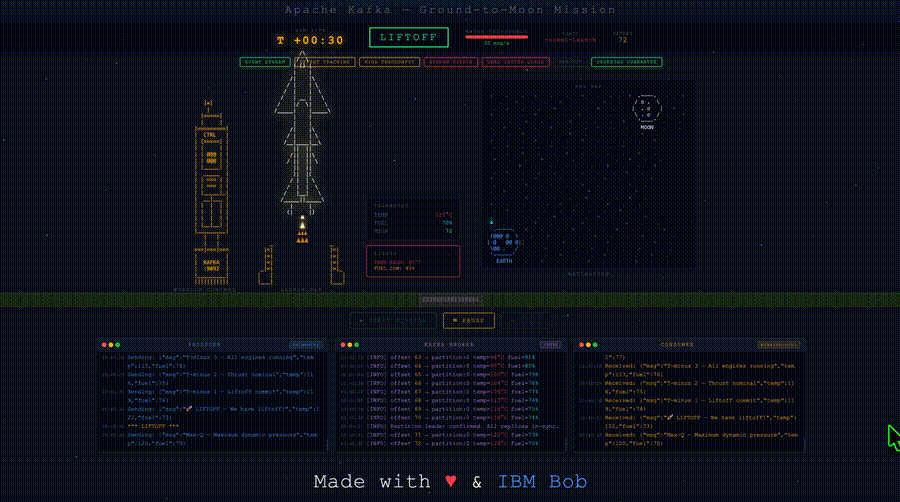
Task: Click the T +00:30 mission timer
Action: (311, 41)
